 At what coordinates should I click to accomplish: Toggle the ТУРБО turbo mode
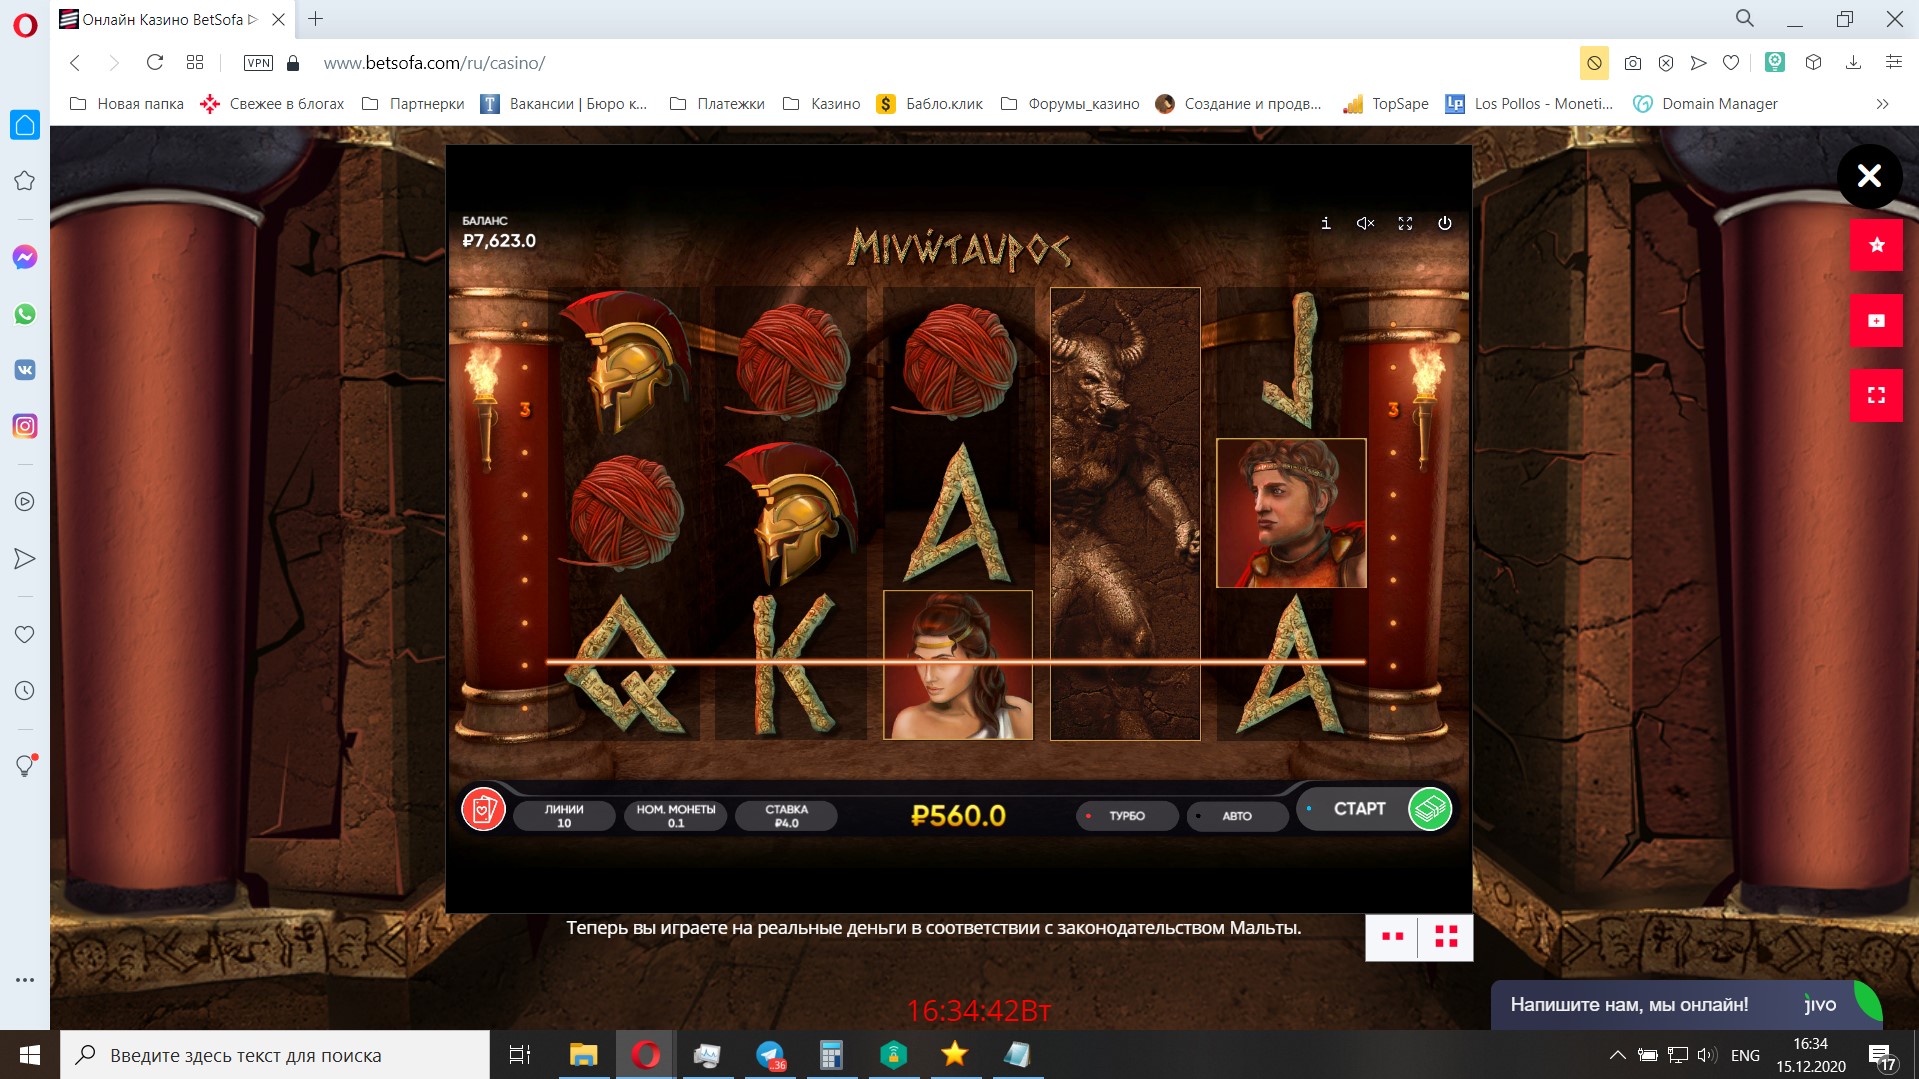click(x=1126, y=816)
